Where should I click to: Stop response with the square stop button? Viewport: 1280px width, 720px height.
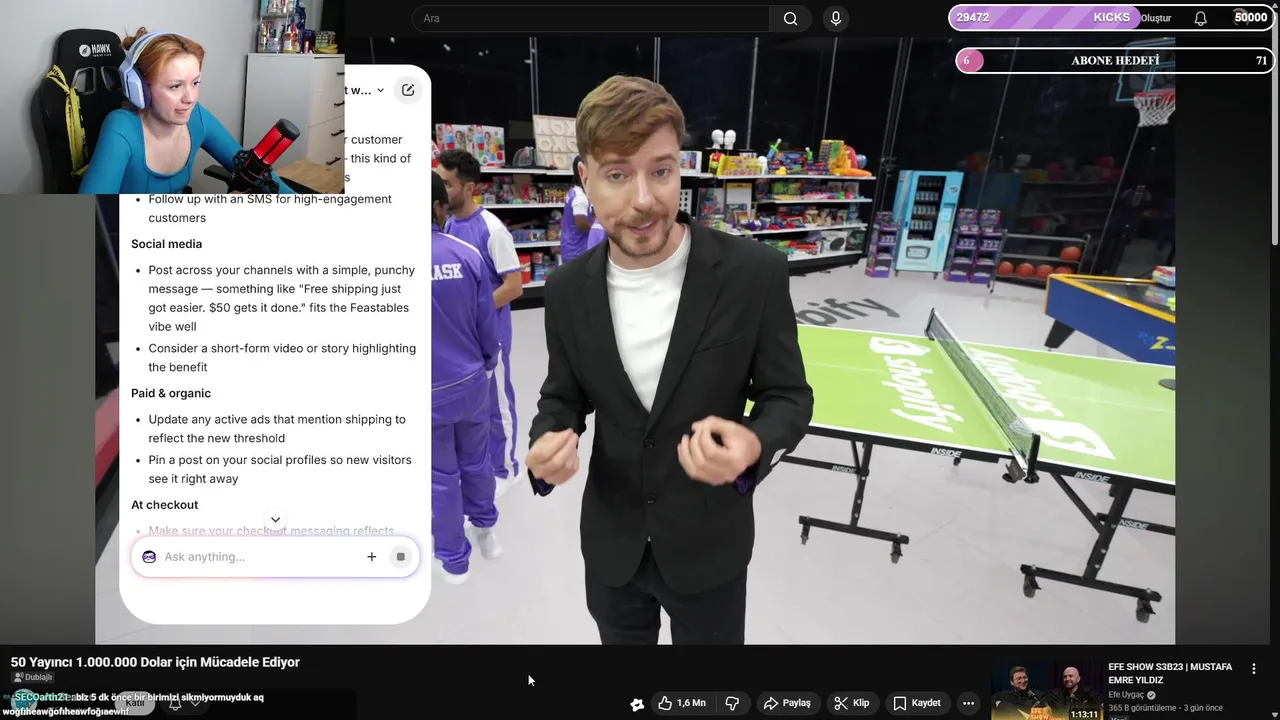point(400,557)
